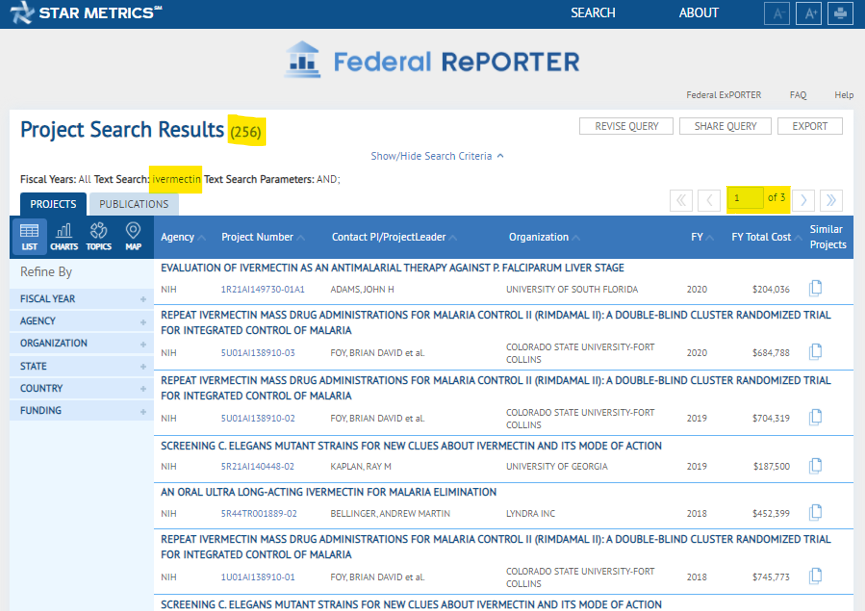Sort results by Project Number column
The height and width of the screenshot is (611, 865).
pyautogui.click(x=263, y=237)
